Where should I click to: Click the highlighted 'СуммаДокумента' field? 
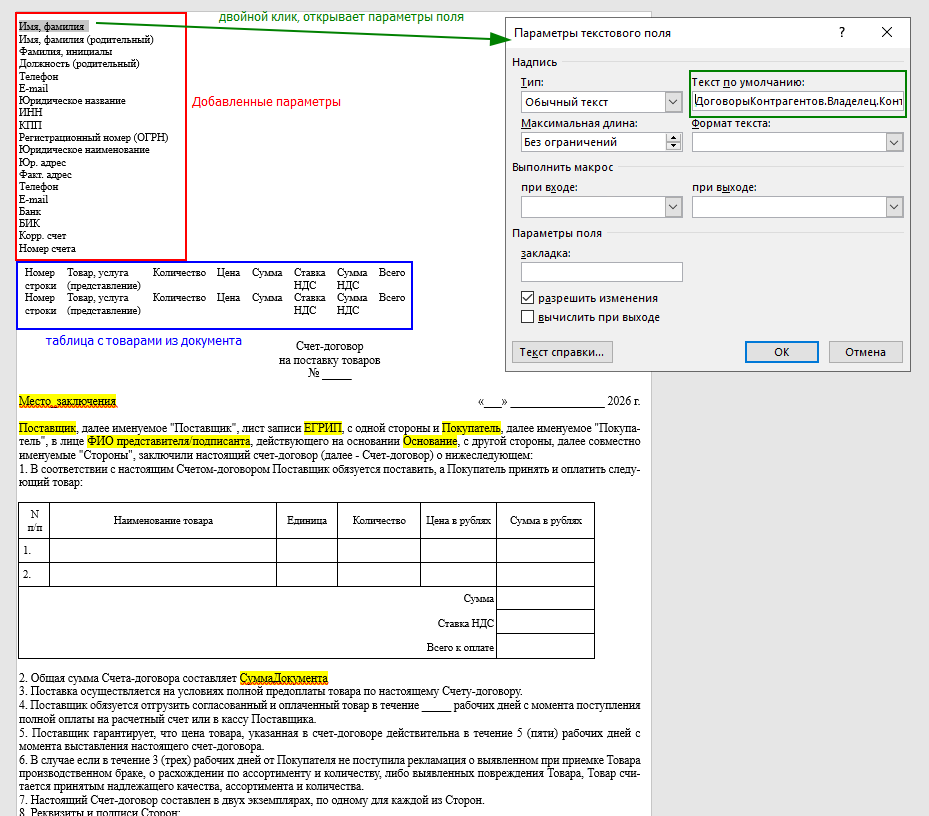(x=284, y=678)
